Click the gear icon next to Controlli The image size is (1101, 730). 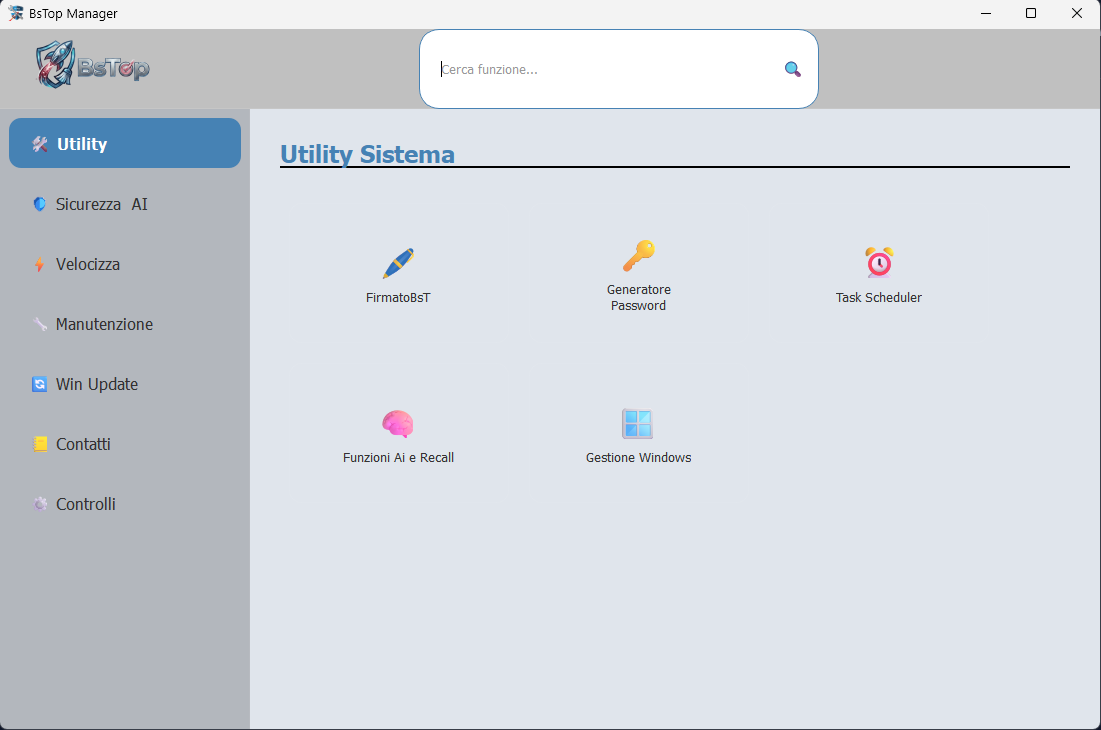[39, 503]
